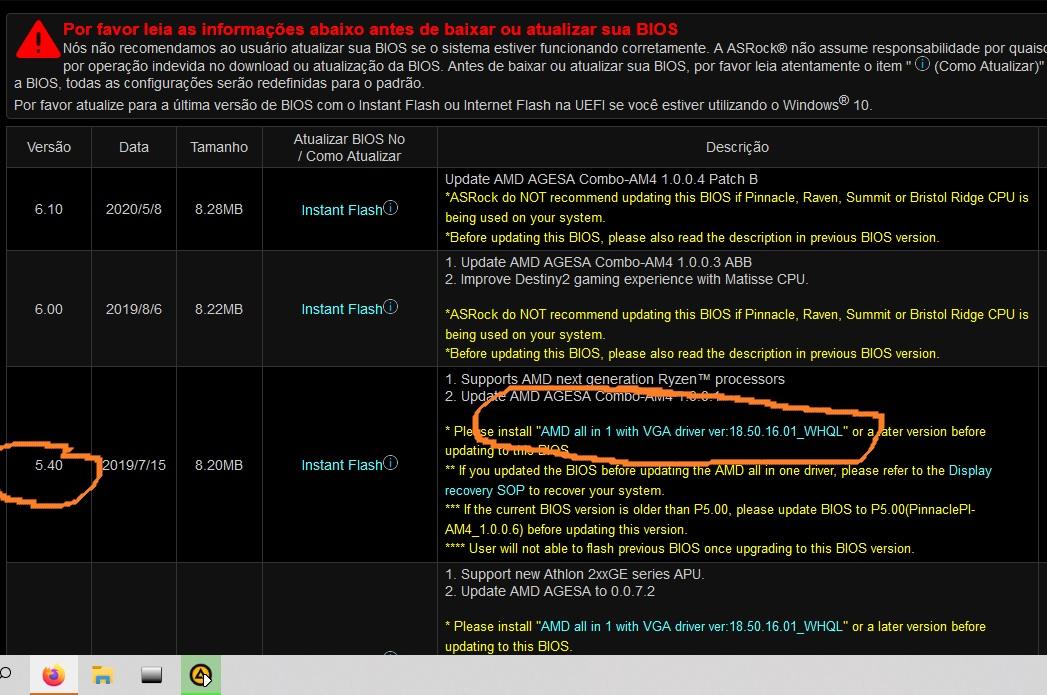
Task: Click text Update AMD AGESA to 0.0.7.2
Action: [558, 591]
